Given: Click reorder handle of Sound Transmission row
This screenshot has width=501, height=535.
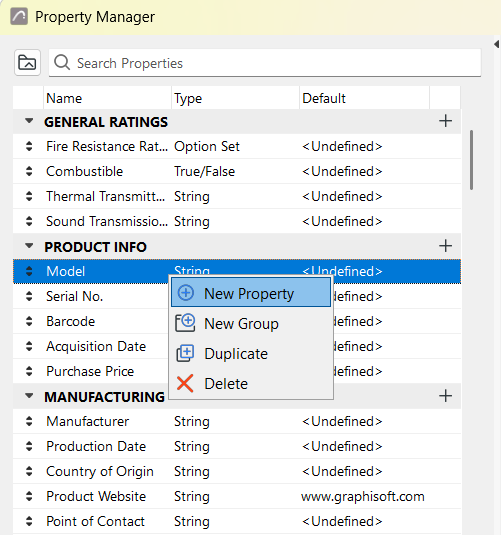Looking at the screenshot, I should pos(29,221).
